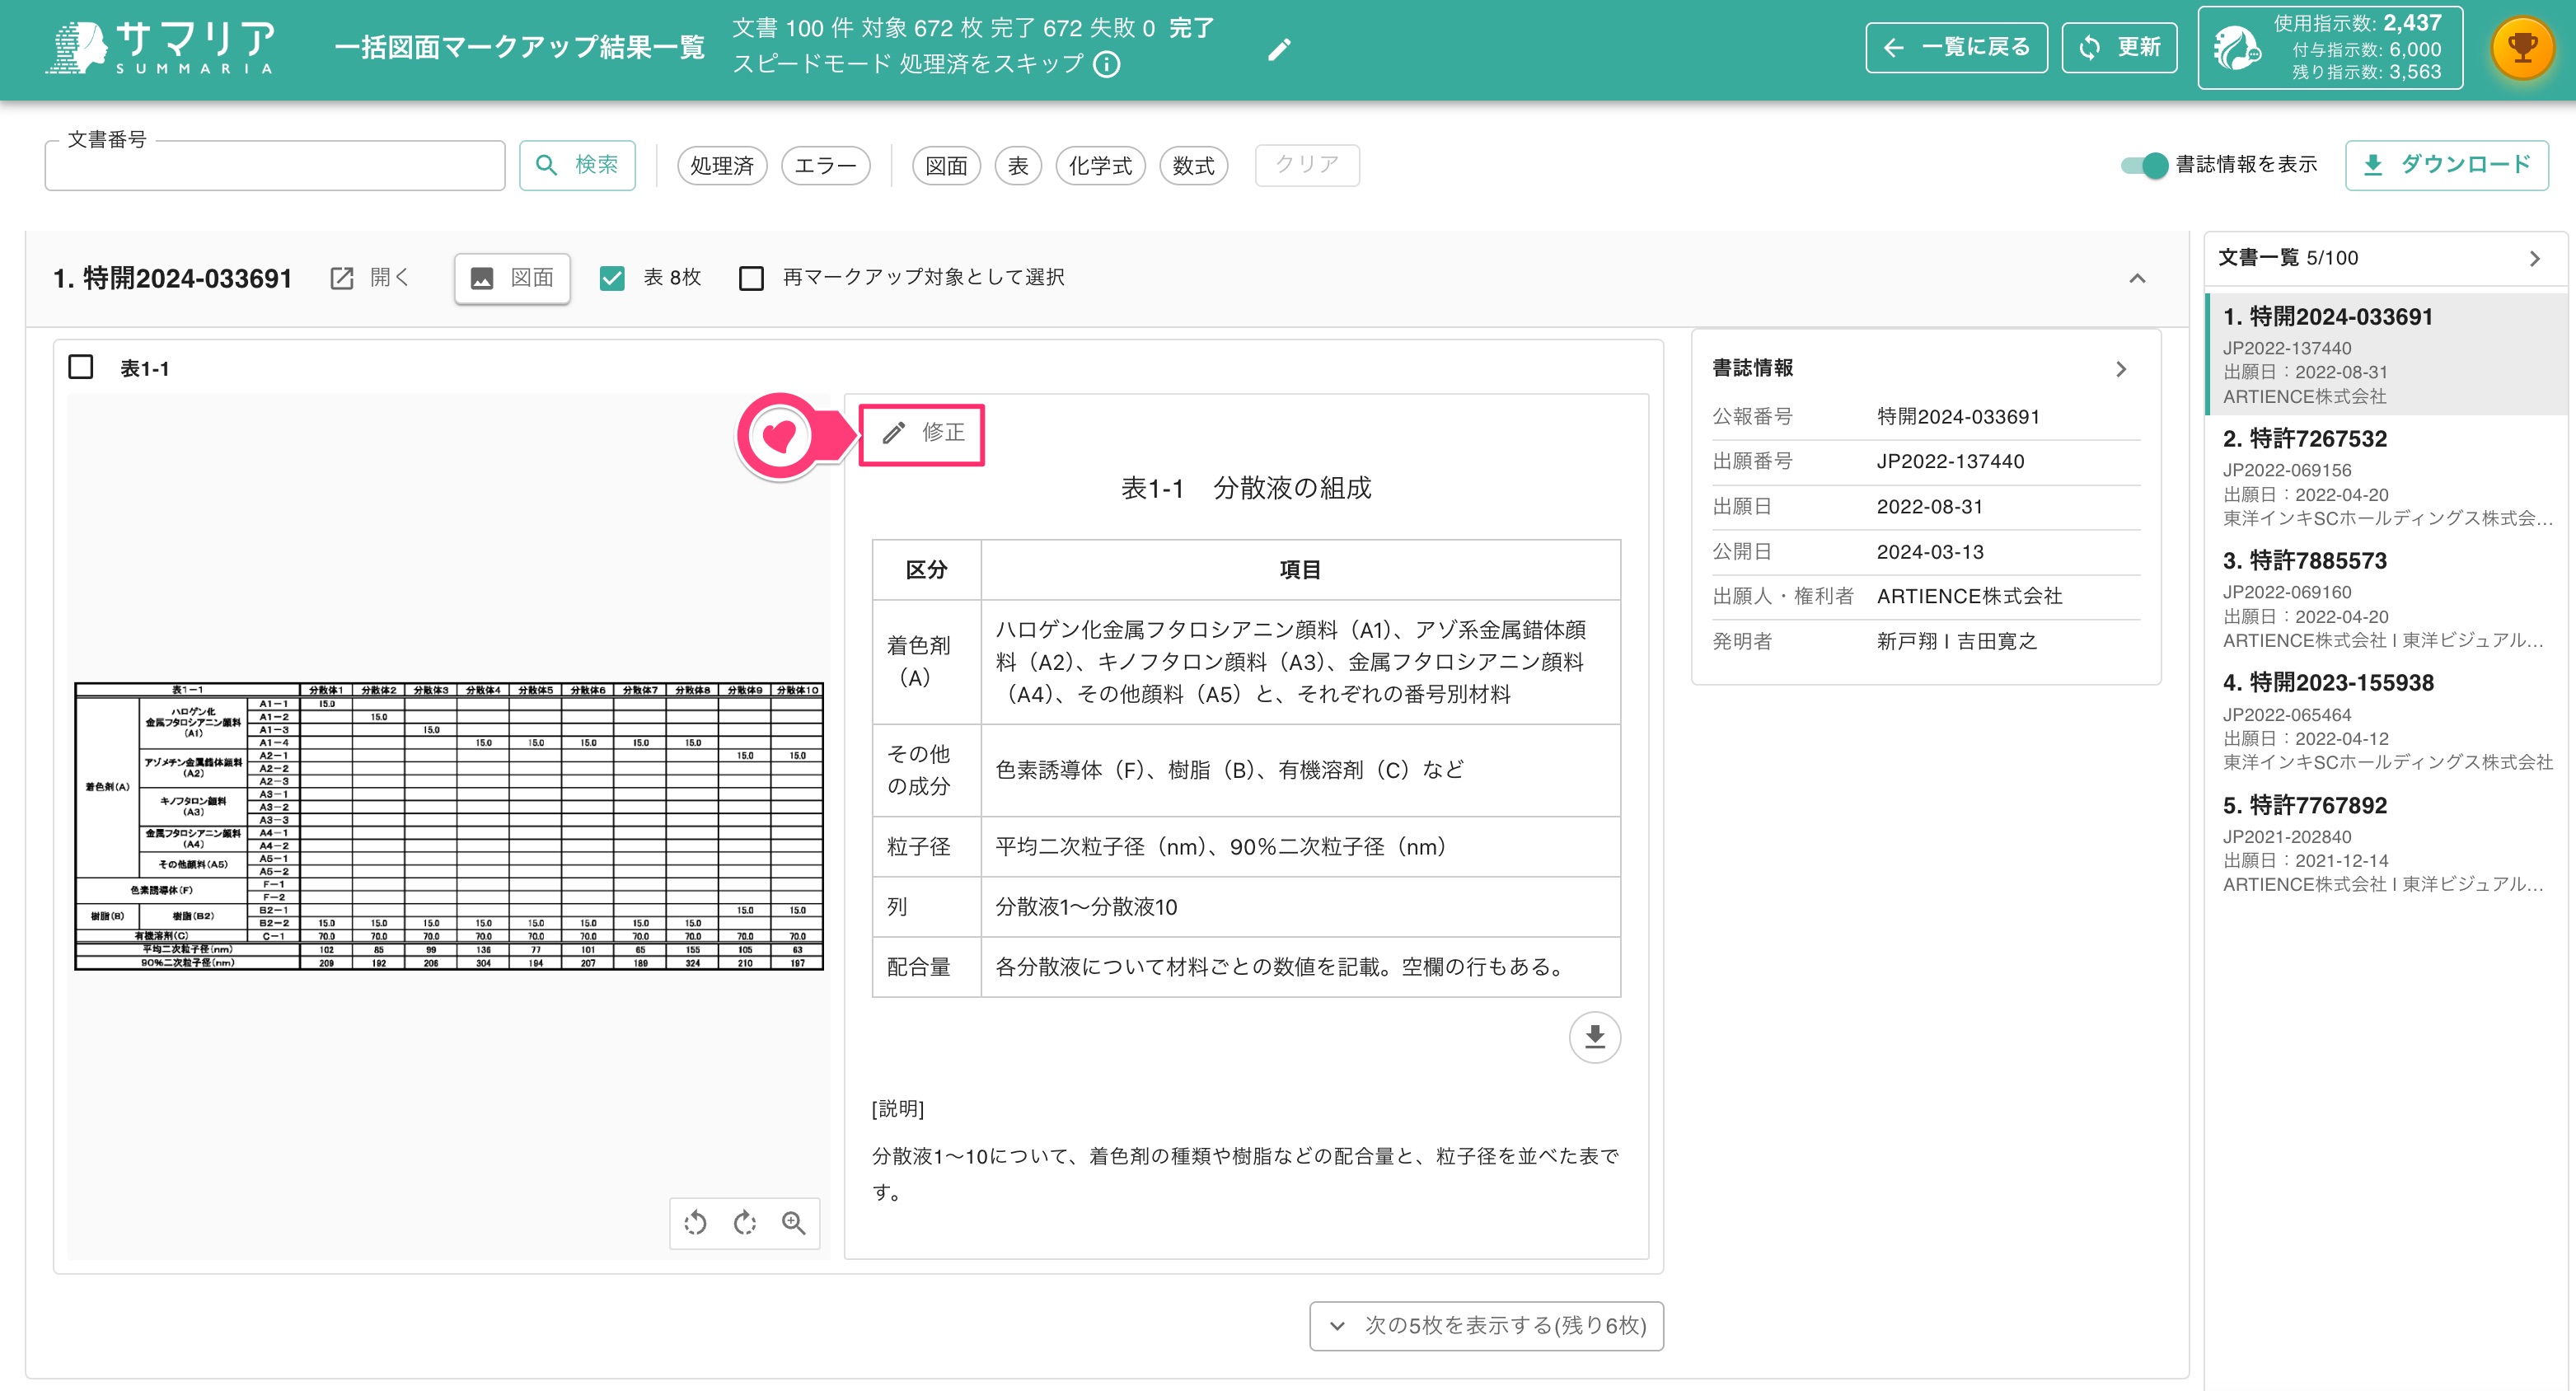The height and width of the screenshot is (1391, 2576).
Task: Click the 修正 edit button
Action: (922, 433)
